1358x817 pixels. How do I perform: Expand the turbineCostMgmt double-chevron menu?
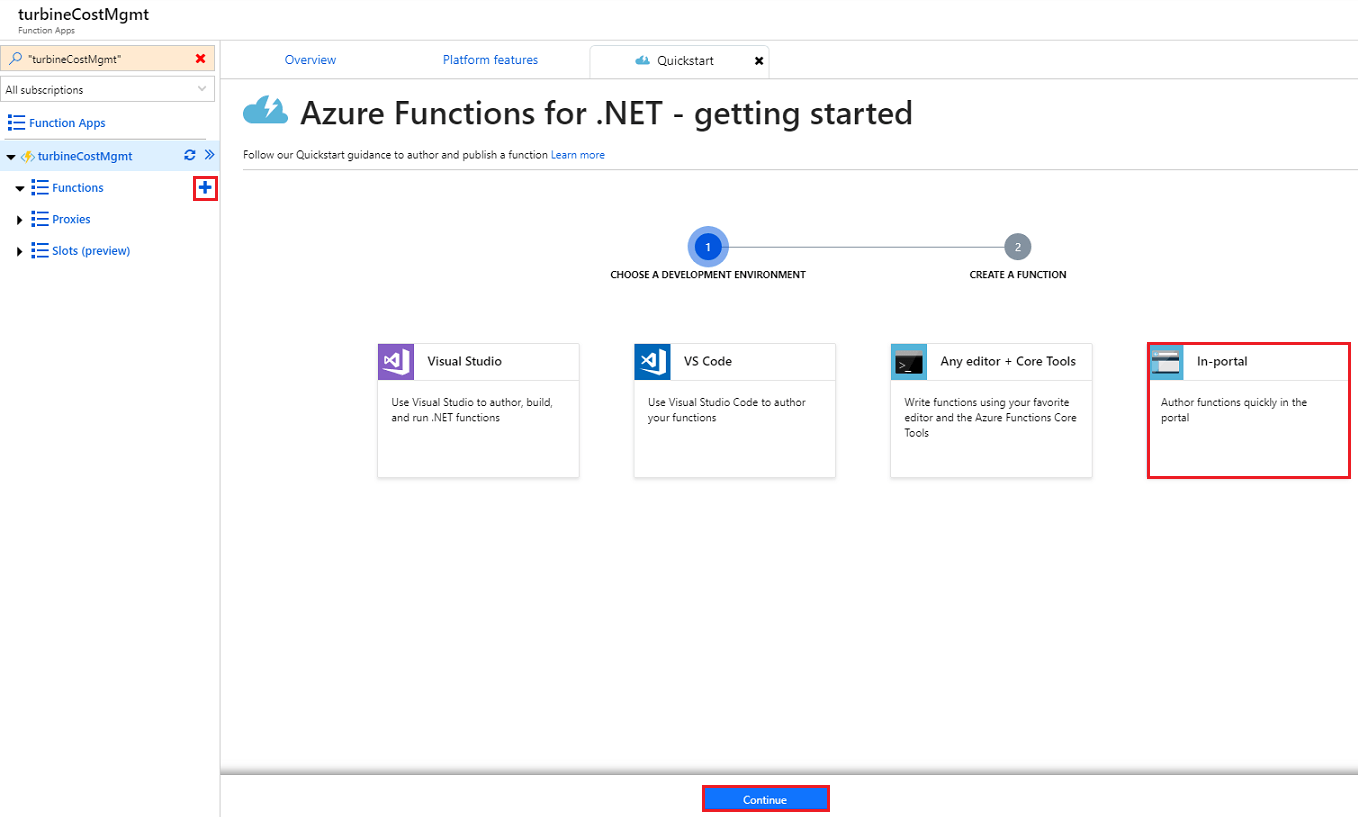tap(209, 155)
